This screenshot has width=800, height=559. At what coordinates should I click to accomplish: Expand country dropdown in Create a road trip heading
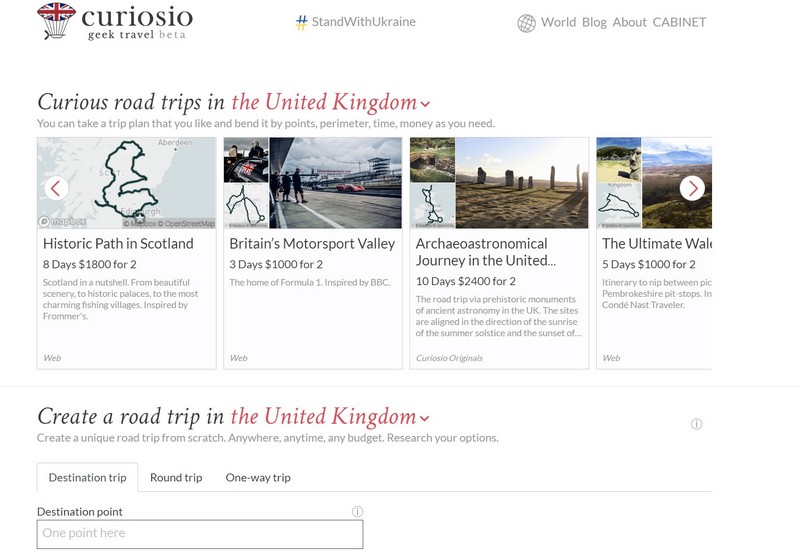click(425, 418)
